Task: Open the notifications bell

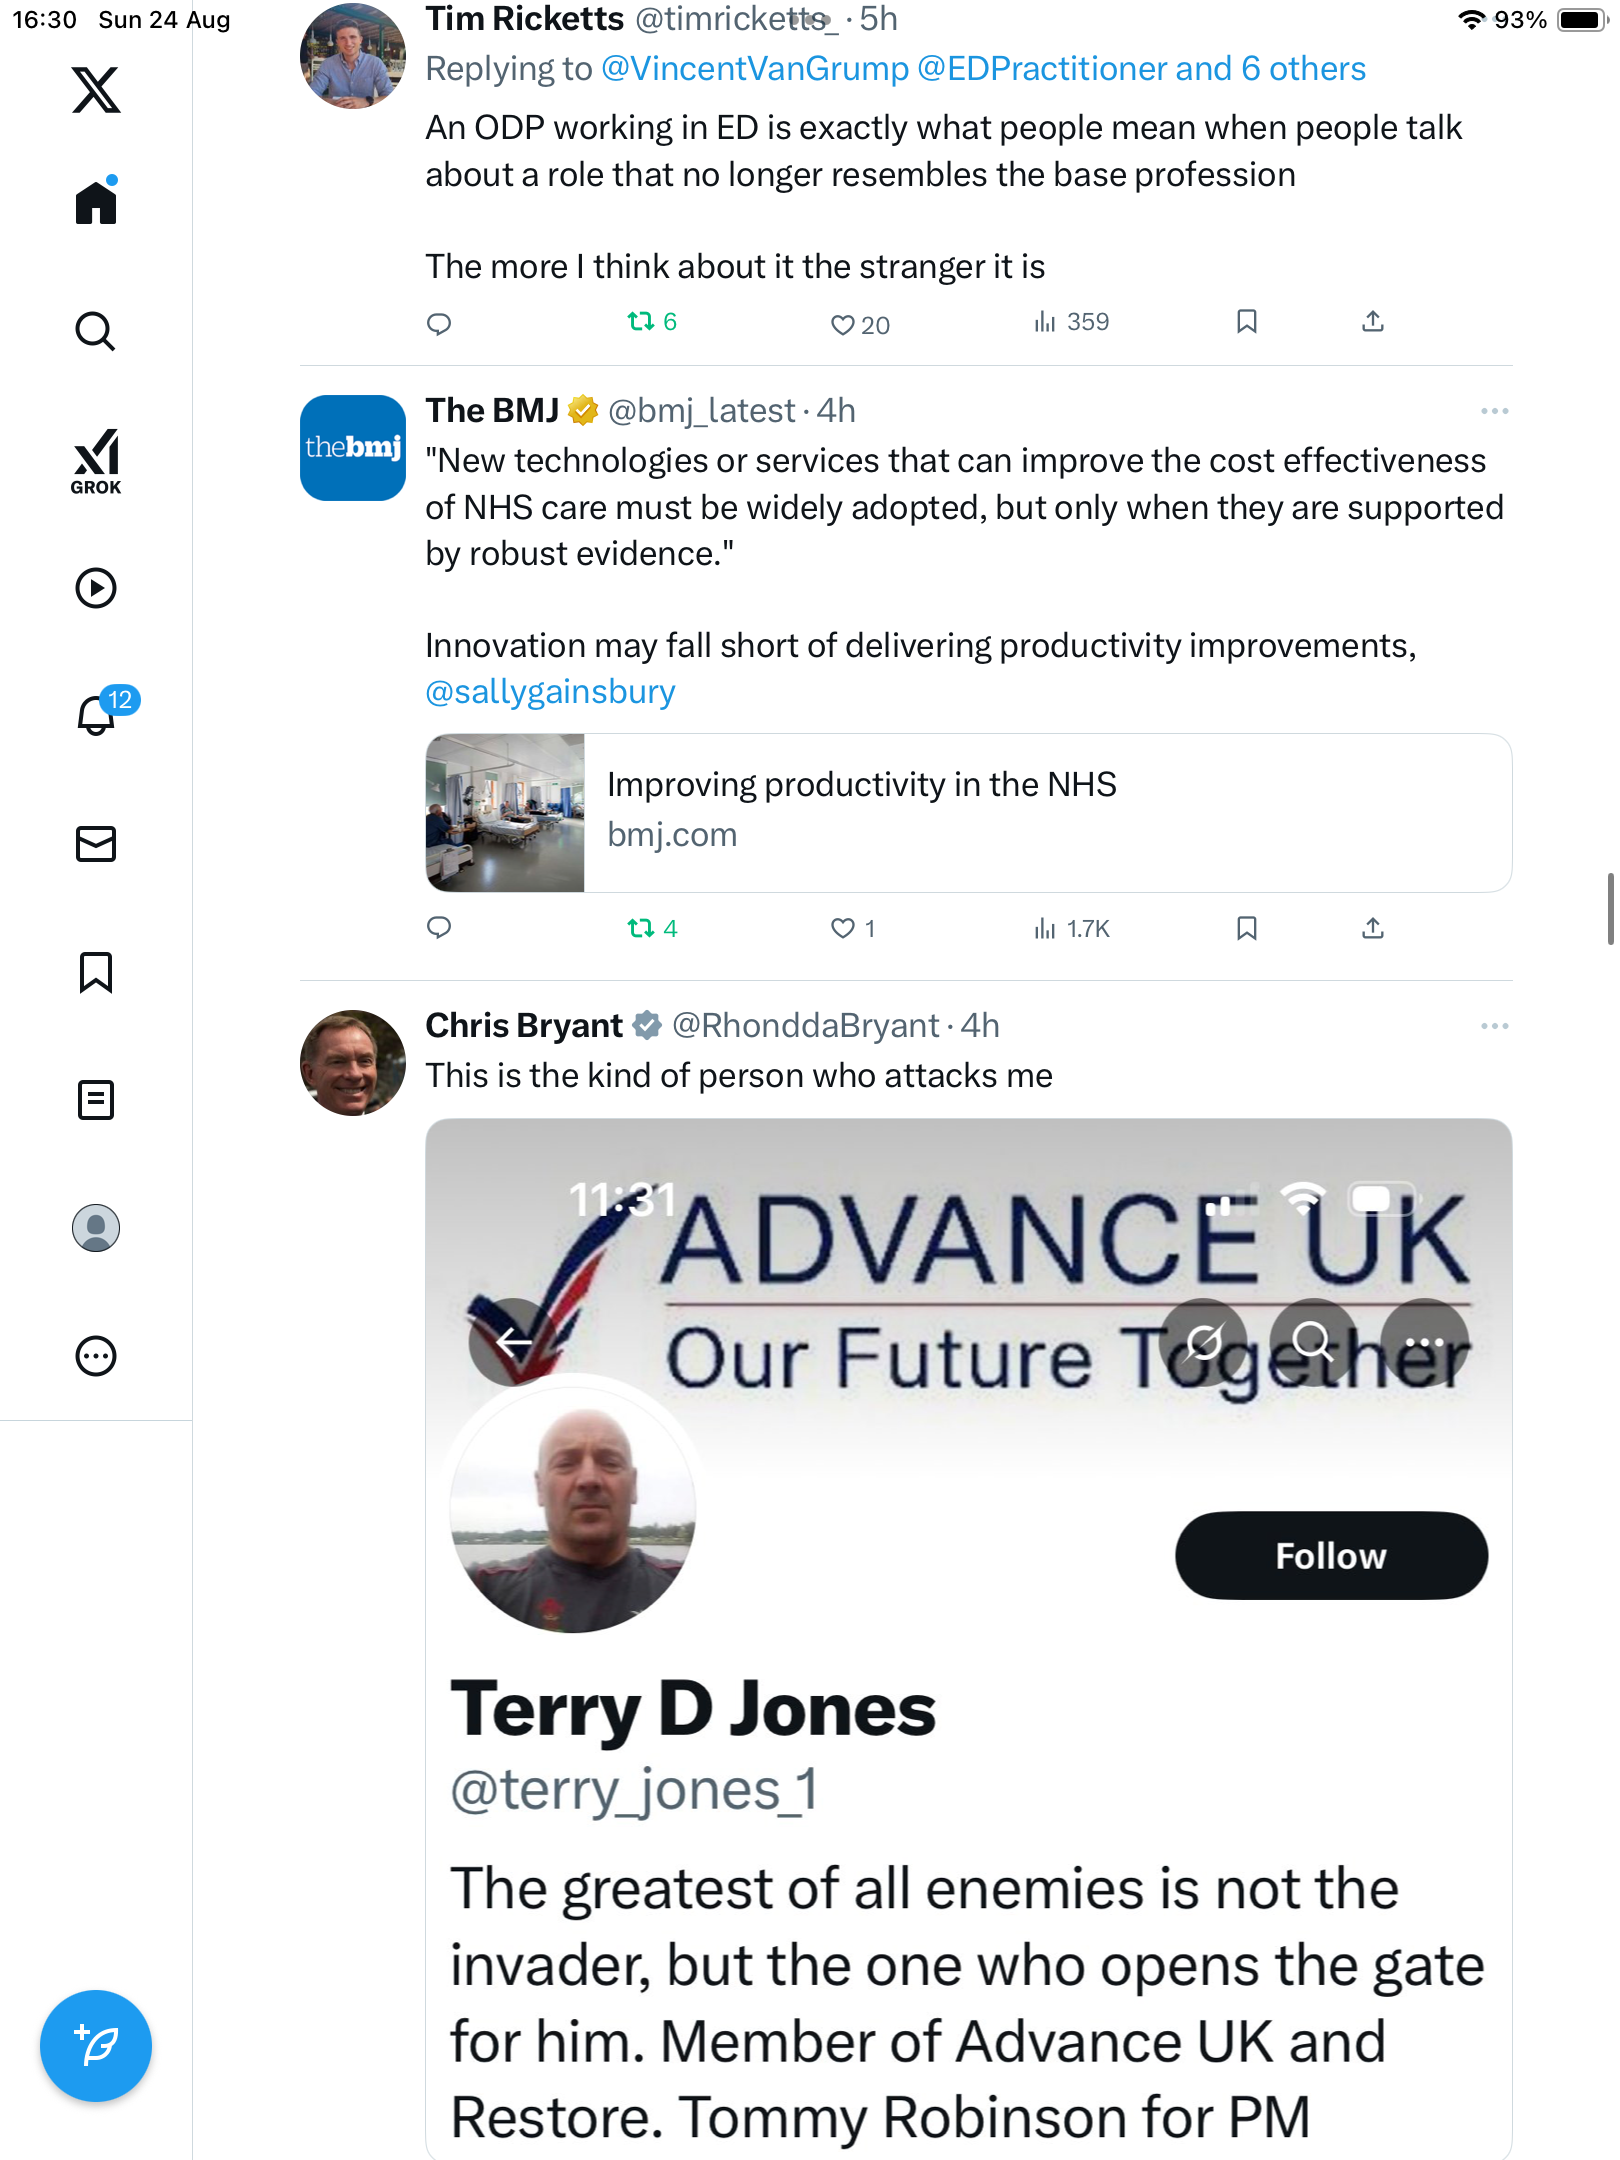Action: tap(96, 715)
